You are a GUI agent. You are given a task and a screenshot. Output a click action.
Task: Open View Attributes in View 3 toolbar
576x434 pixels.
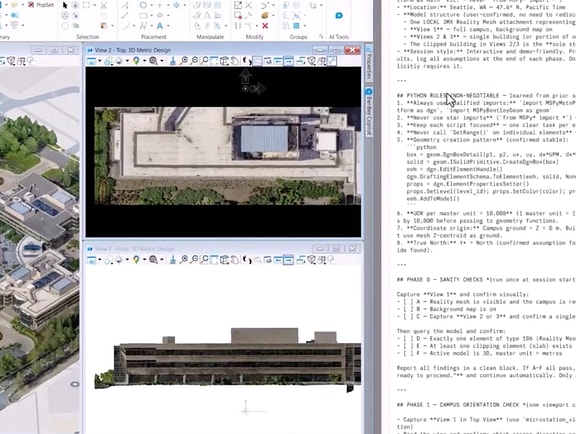[x=91, y=260]
